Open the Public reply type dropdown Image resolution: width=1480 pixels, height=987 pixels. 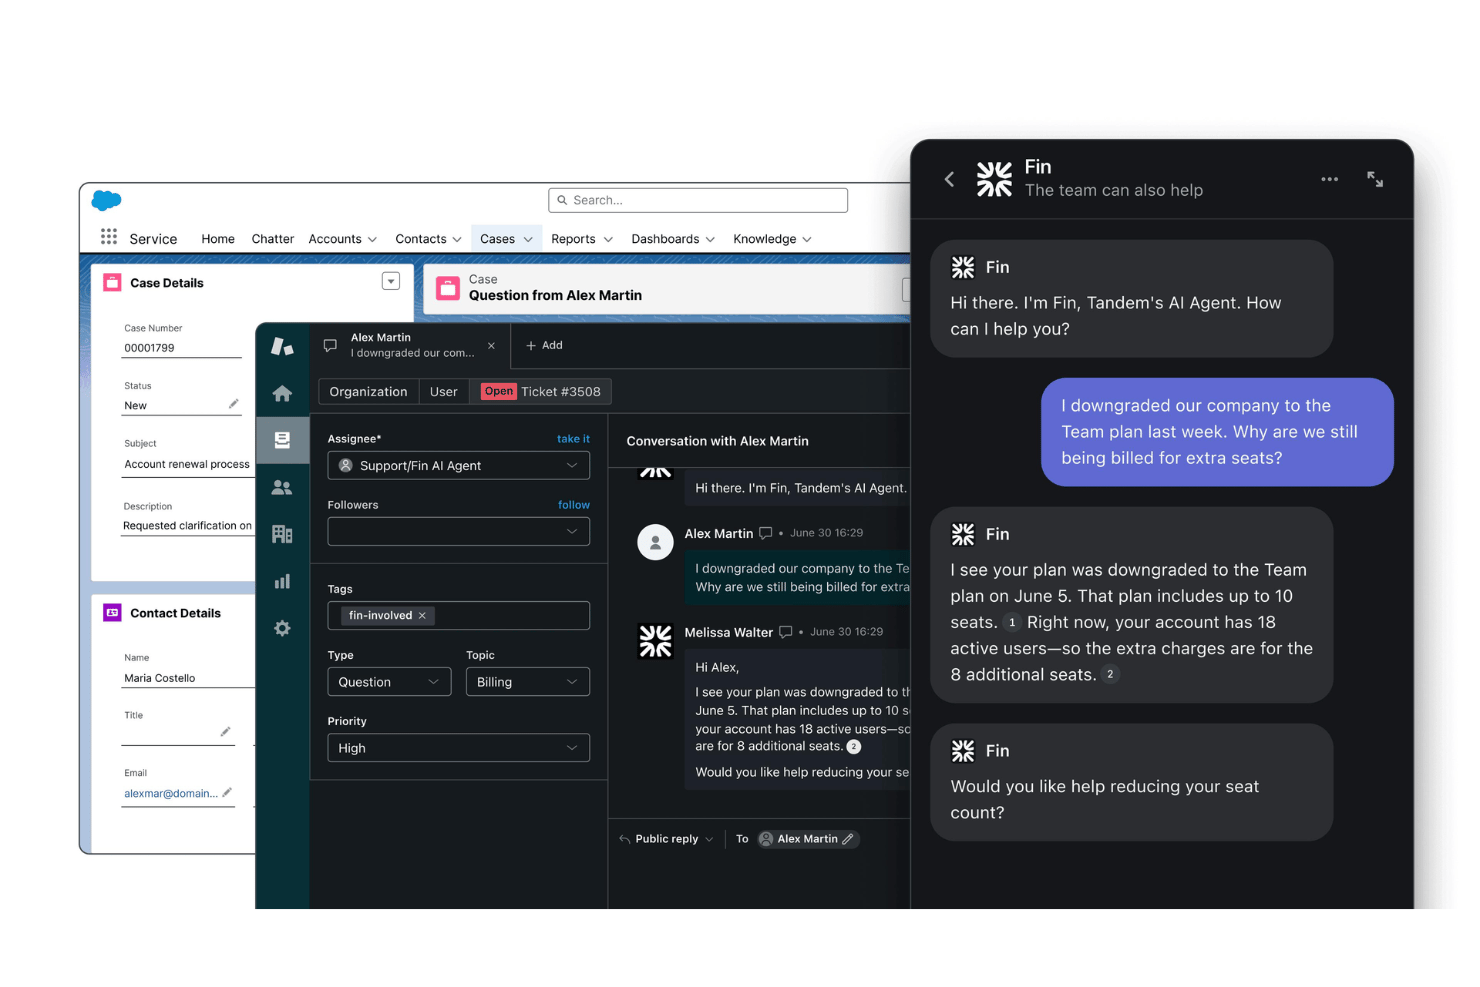tap(666, 839)
